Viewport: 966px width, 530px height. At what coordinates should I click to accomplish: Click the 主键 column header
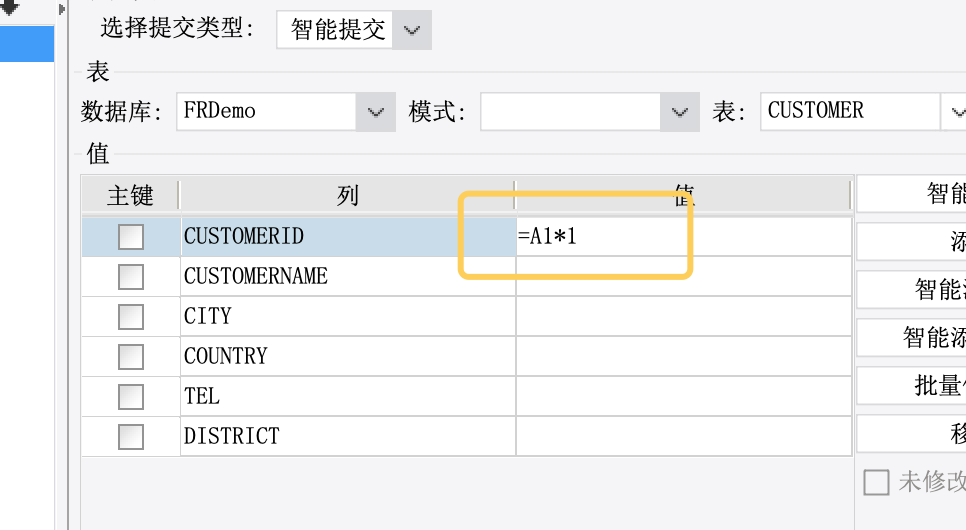coord(130,195)
